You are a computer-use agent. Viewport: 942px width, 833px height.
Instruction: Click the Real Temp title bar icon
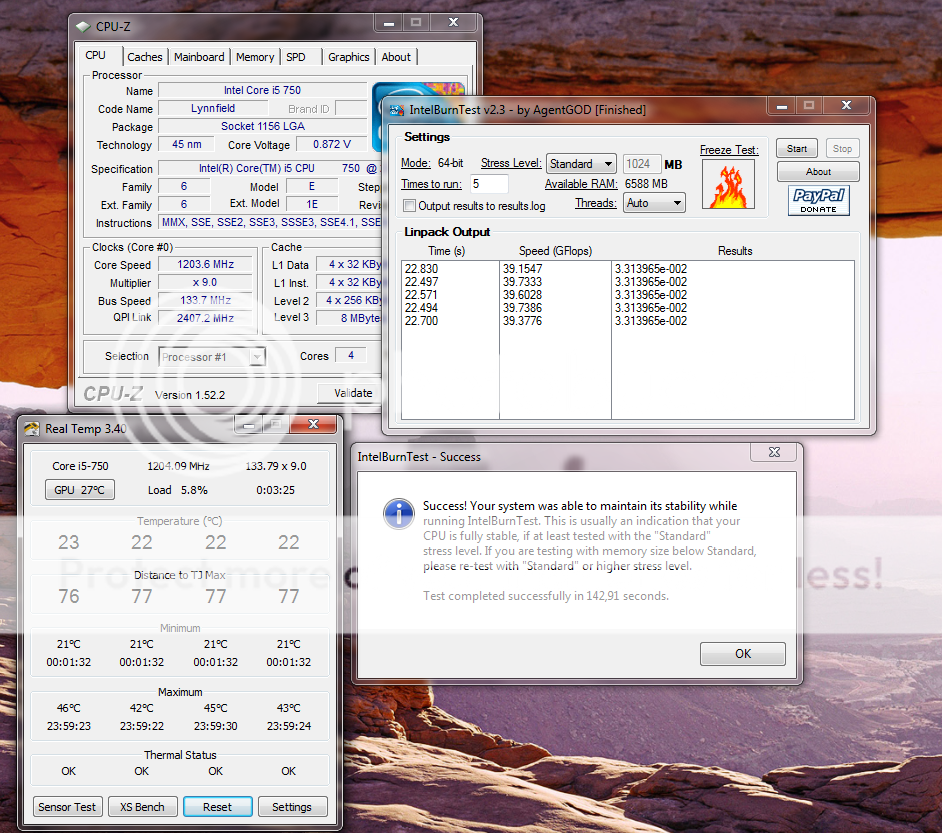[x=32, y=429]
